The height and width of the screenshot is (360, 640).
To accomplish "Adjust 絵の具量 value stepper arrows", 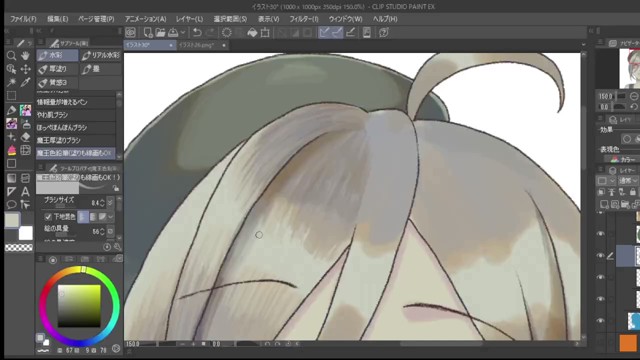I will pos(102,231).
